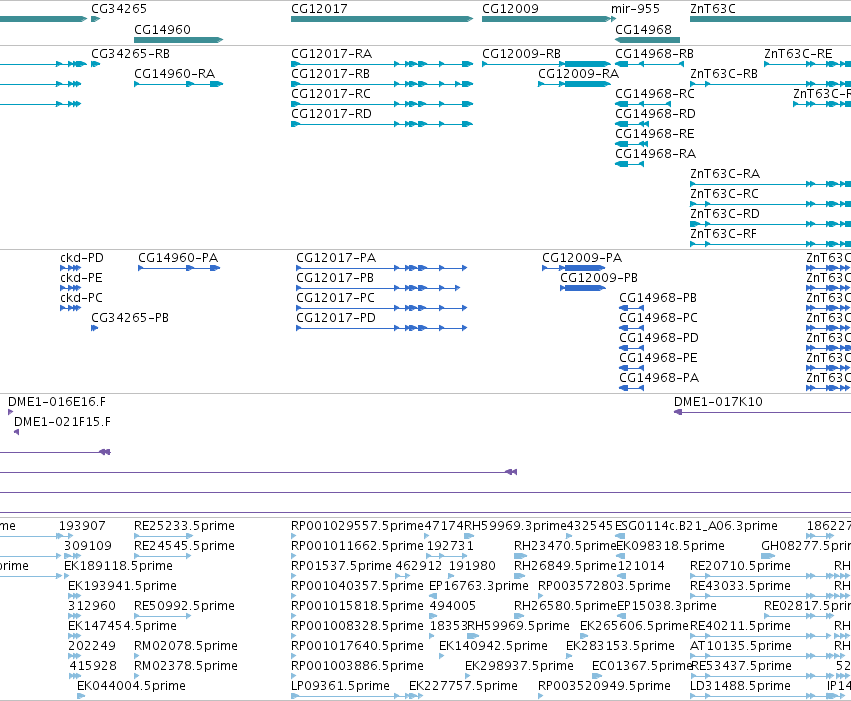The width and height of the screenshot is (851, 701).
Task: Open the CG12017 gene label
Action: click(x=319, y=9)
